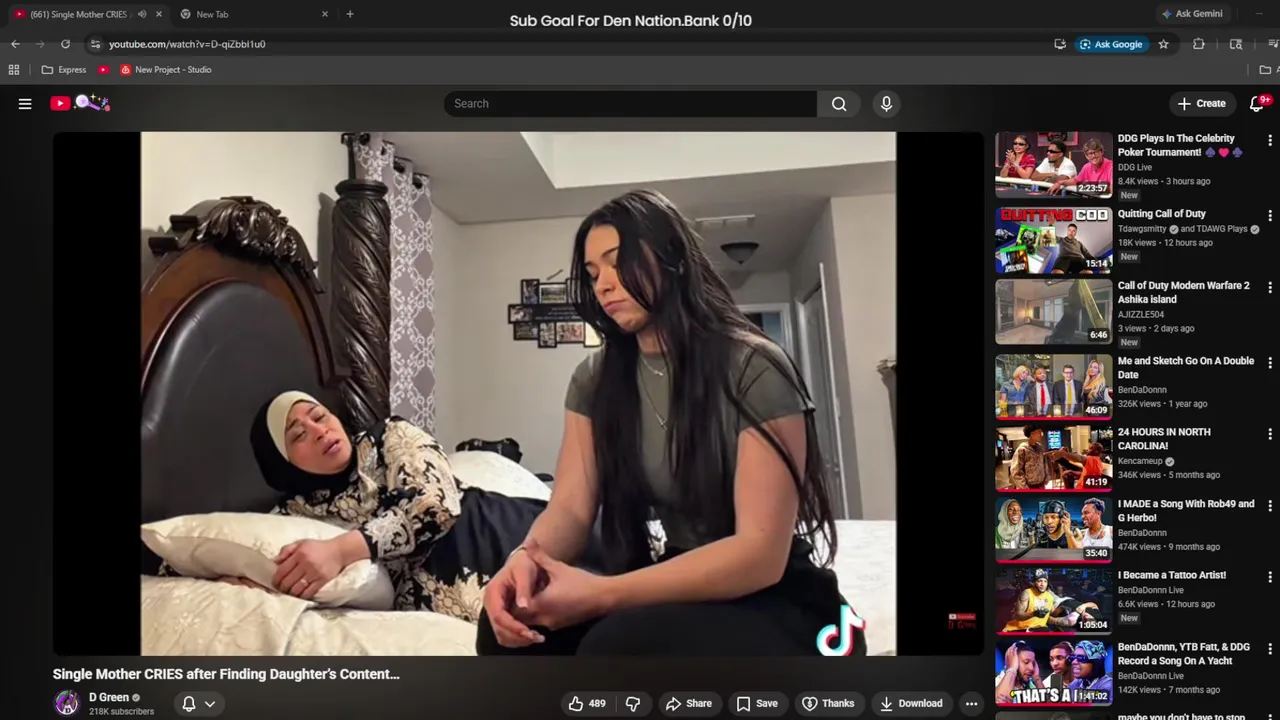Bookmark this page with star icon

[x=1163, y=44]
